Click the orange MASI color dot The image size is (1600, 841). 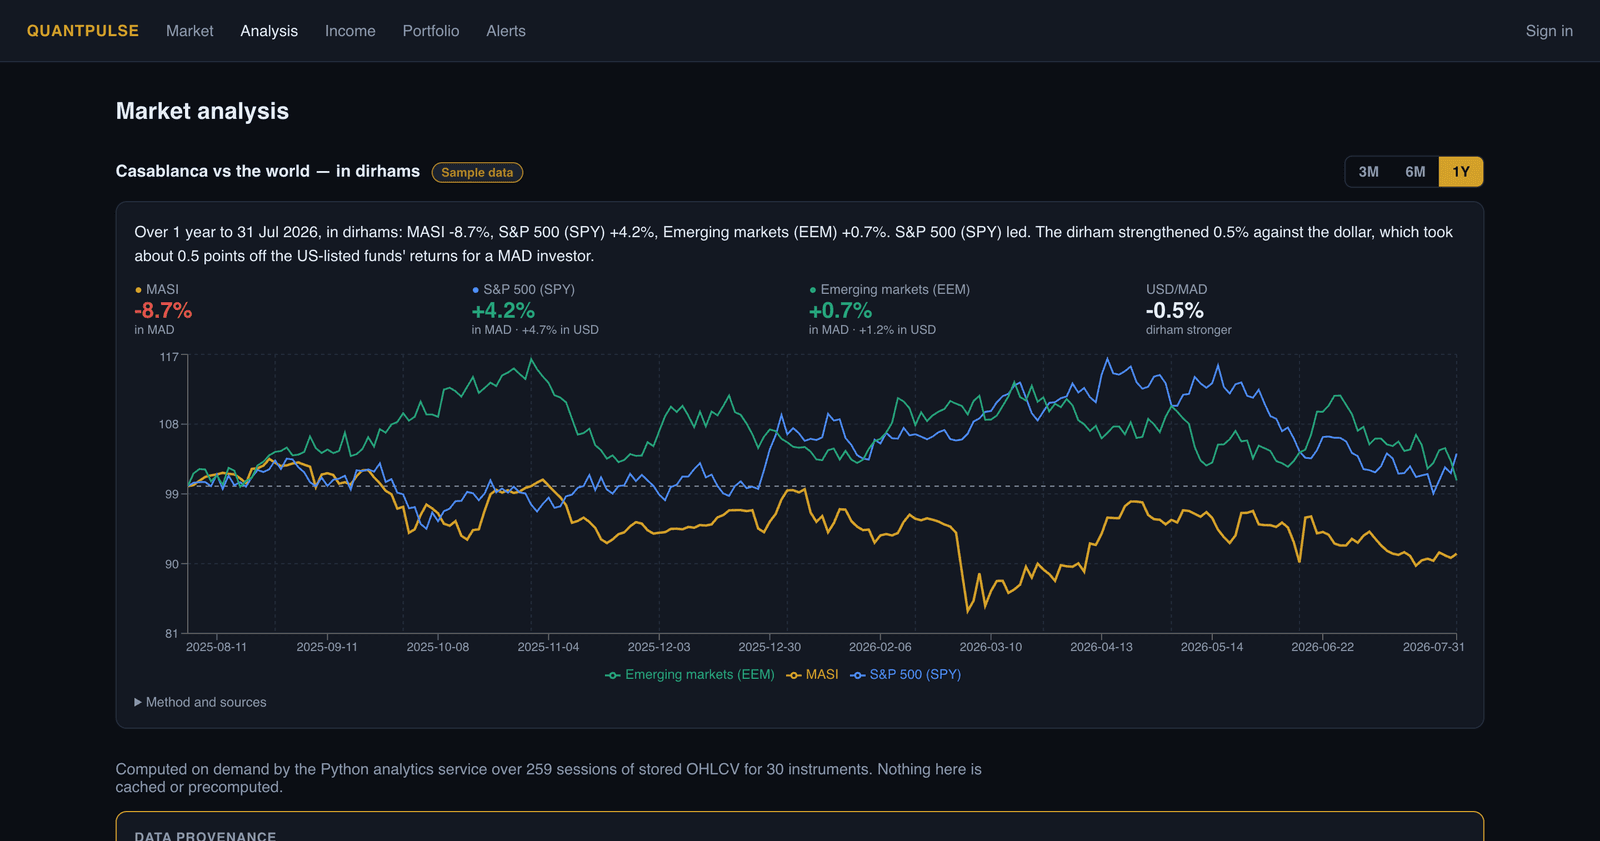138,290
